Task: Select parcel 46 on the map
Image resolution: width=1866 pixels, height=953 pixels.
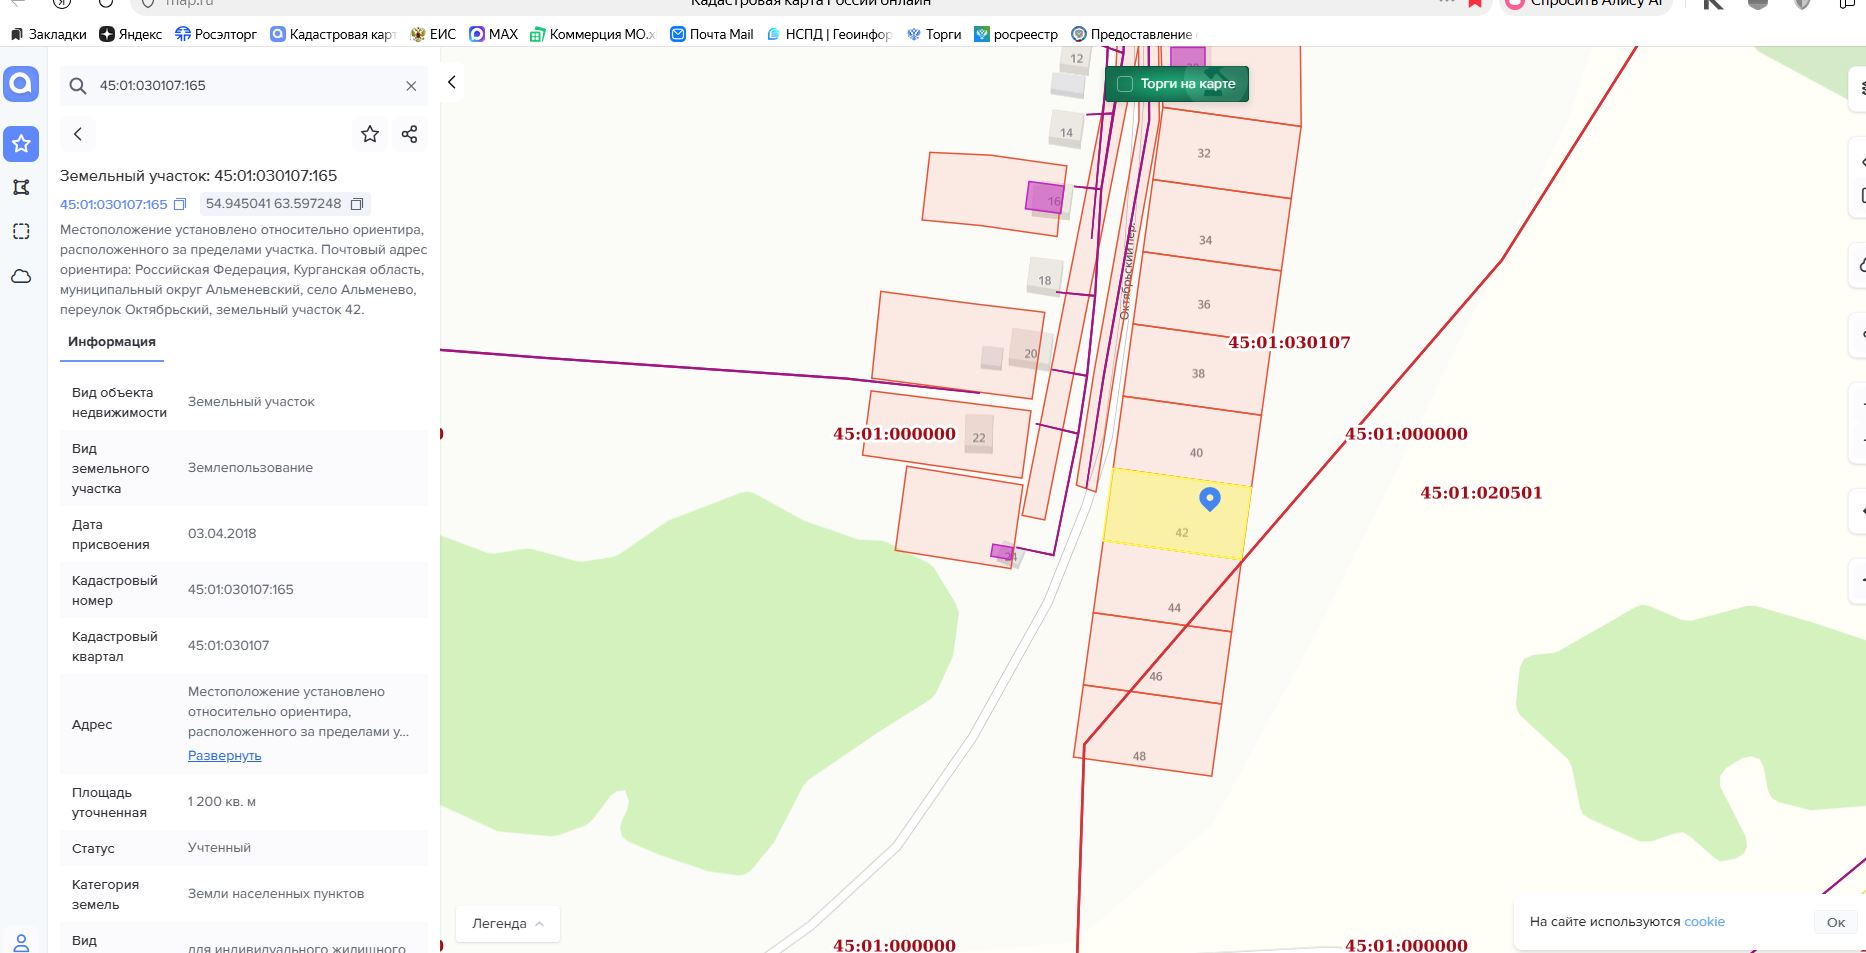Action: [x=1157, y=660]
